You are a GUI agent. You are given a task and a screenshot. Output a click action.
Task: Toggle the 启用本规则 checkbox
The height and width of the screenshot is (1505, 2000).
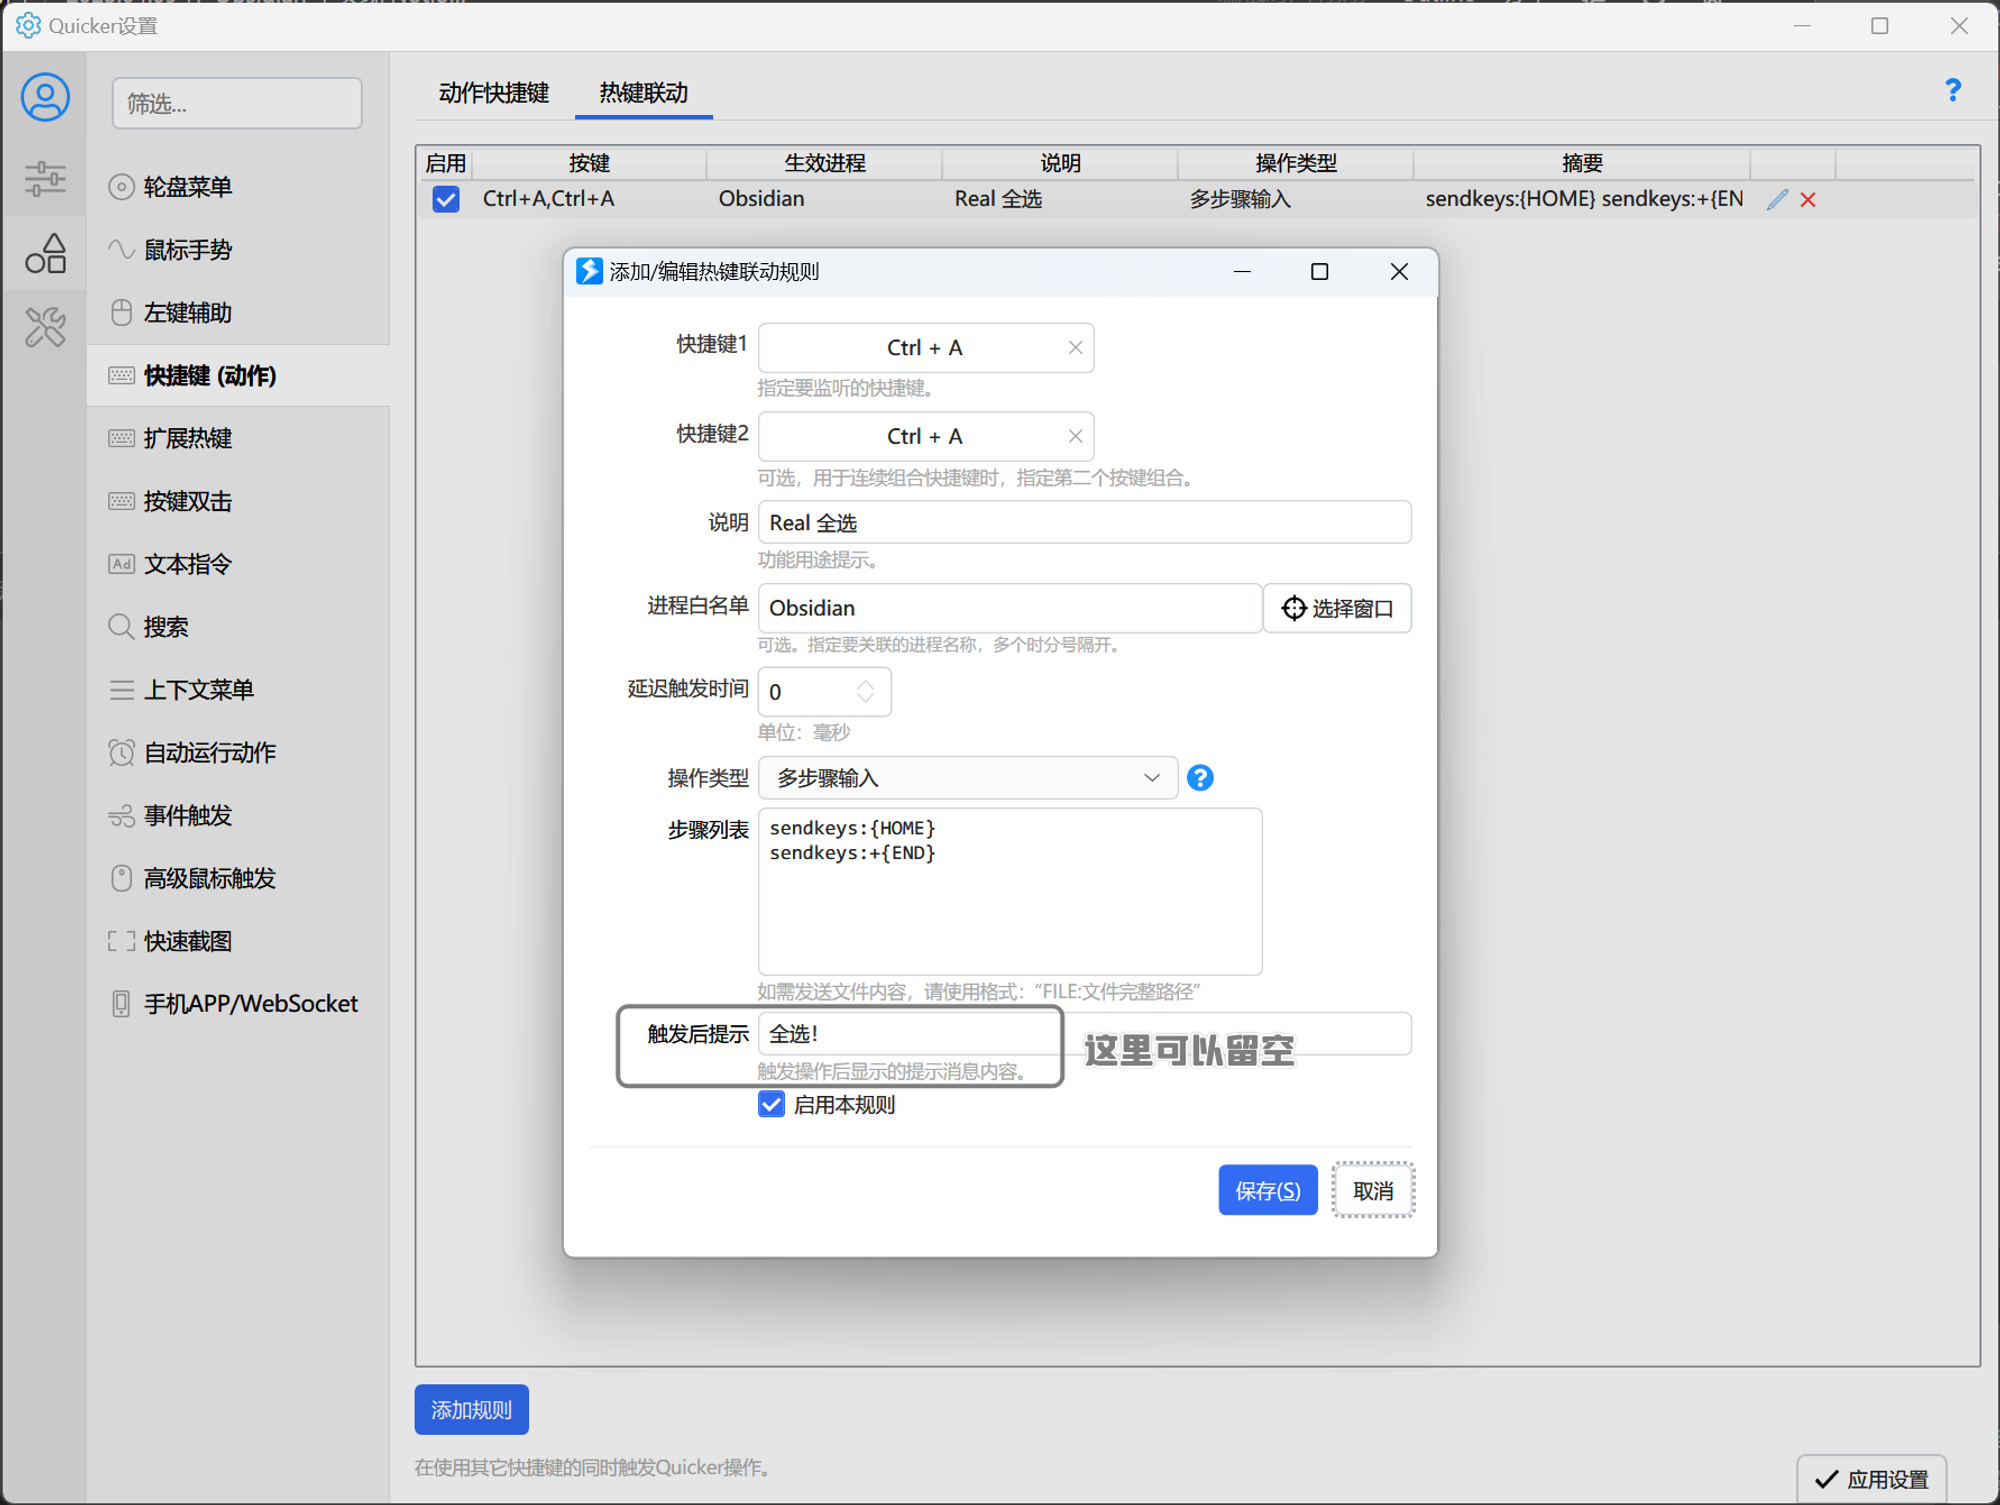[771, 1104]
